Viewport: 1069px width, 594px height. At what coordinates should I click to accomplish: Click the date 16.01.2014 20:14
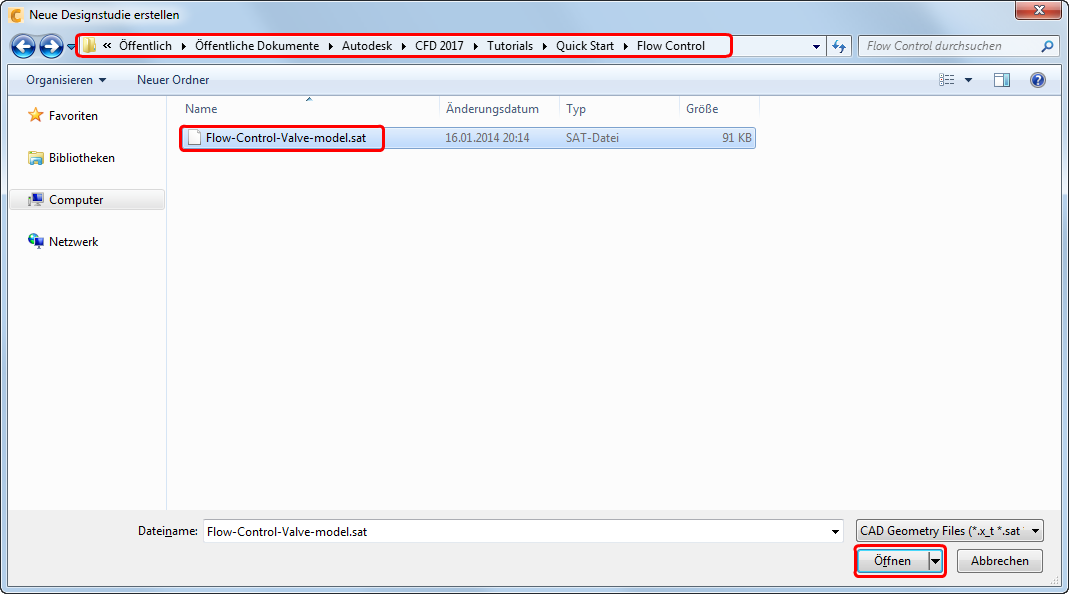[x=487, y=138]
